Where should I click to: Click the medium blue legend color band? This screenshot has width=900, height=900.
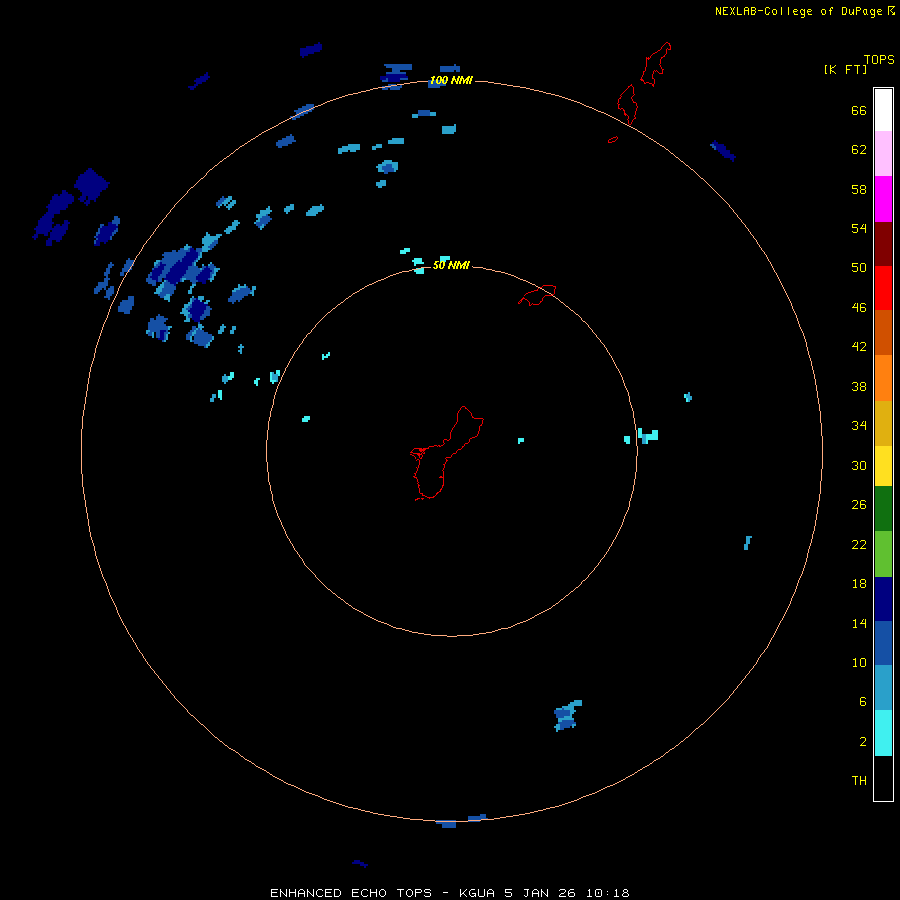coord(883,643)
